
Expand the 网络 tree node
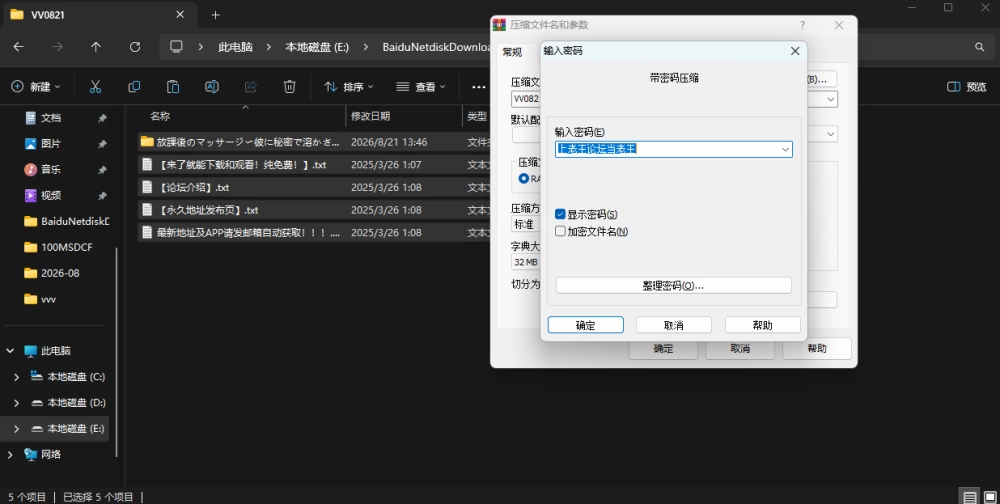point(10,454)
